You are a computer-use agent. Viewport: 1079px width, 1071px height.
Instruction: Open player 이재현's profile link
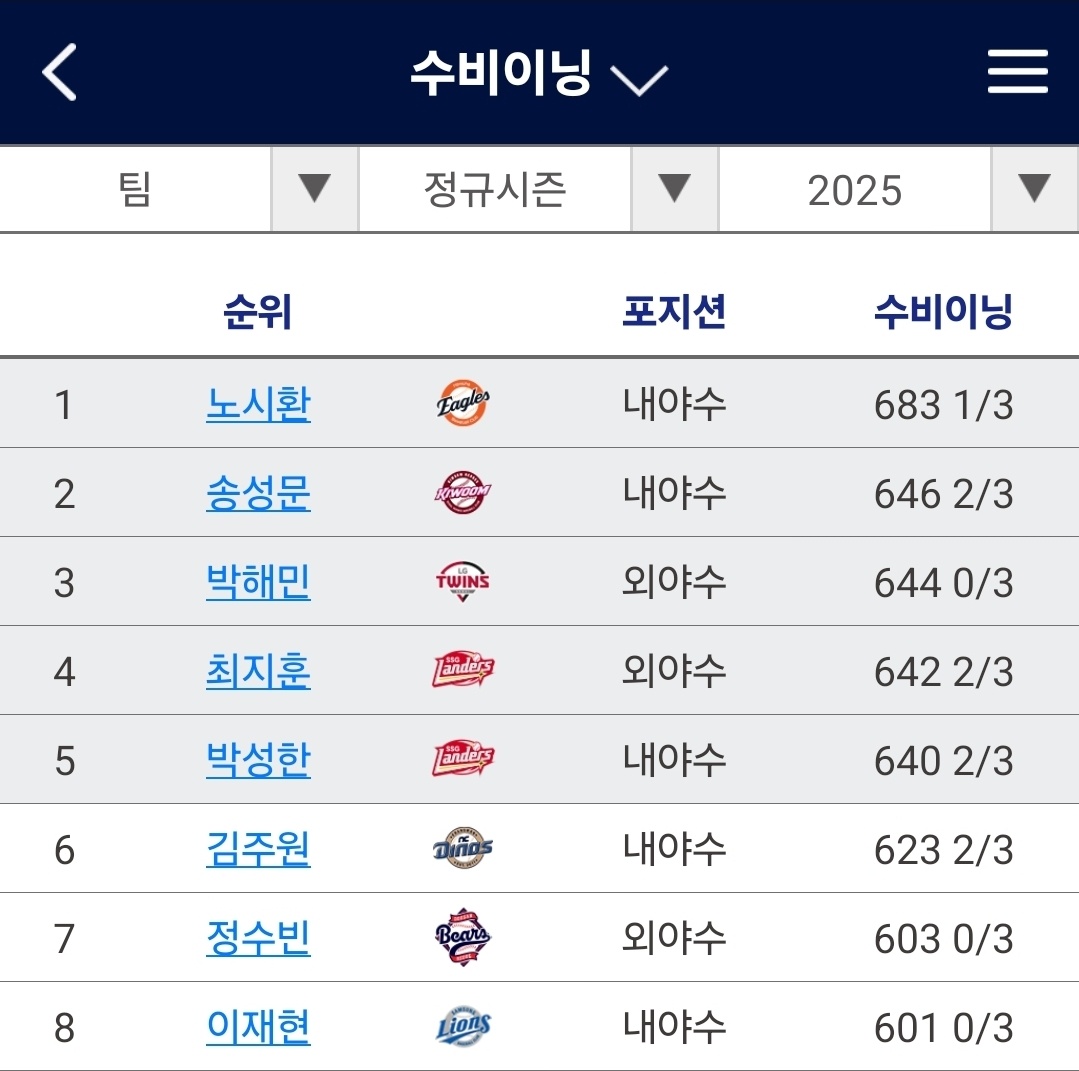click(x=258, y=1028)
